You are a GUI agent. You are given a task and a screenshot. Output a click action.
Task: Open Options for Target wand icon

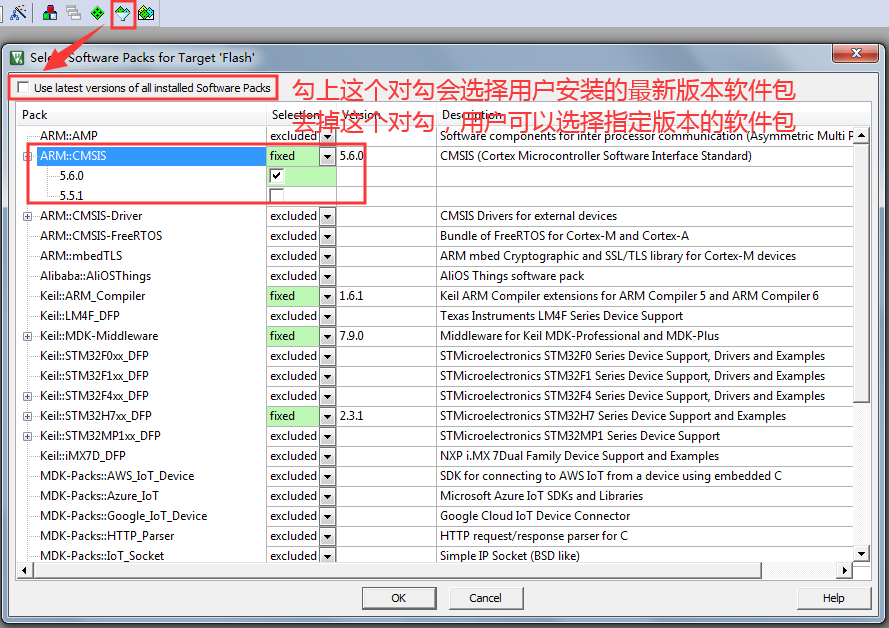click(x=18, y=12)
